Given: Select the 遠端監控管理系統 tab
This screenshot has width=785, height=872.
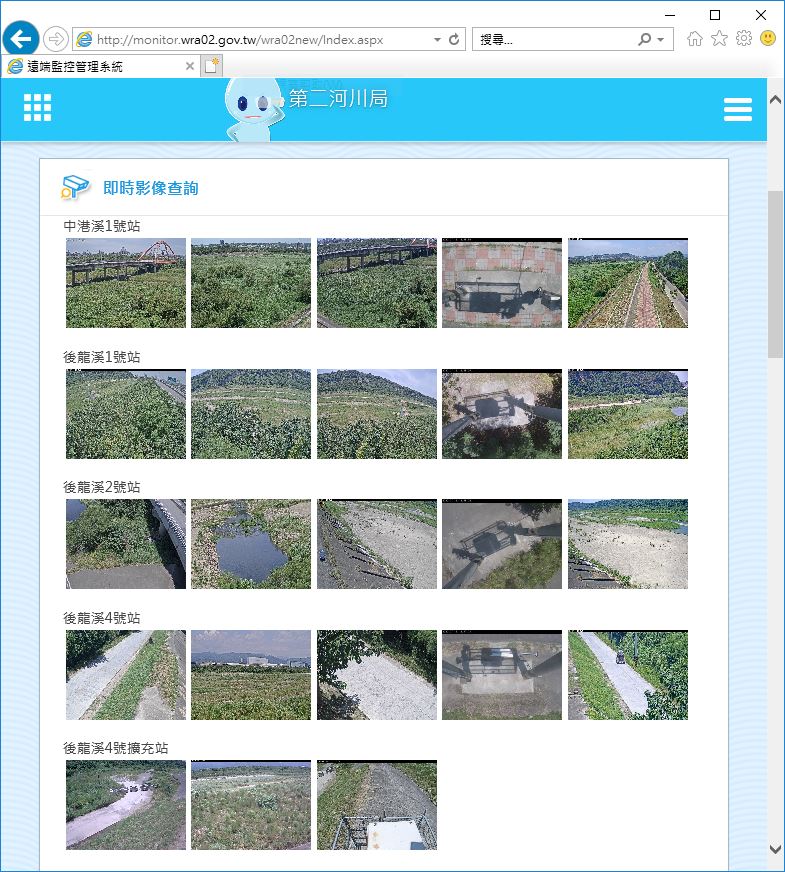Looking at the screenshot, I should point(100,66).
